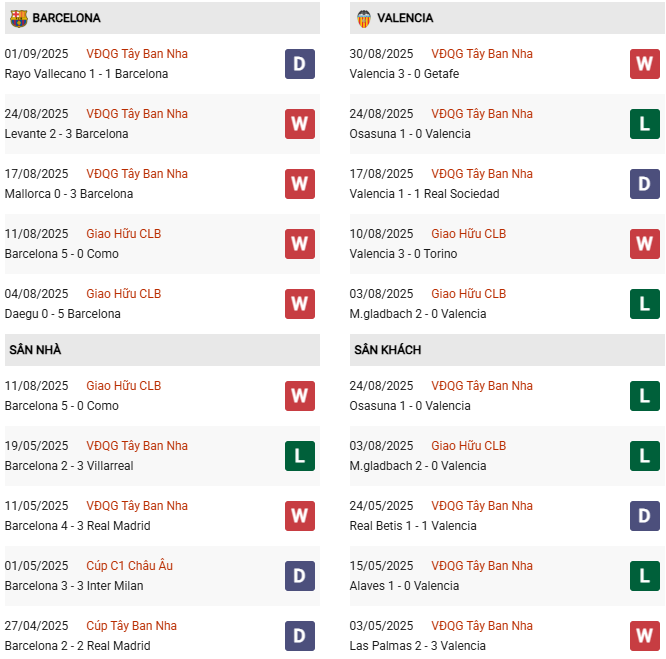Click the W badge for Daegu 0-5 Barcelona
Image resolution: width=666 pixels, height=659 pixels.
(300, 304)
